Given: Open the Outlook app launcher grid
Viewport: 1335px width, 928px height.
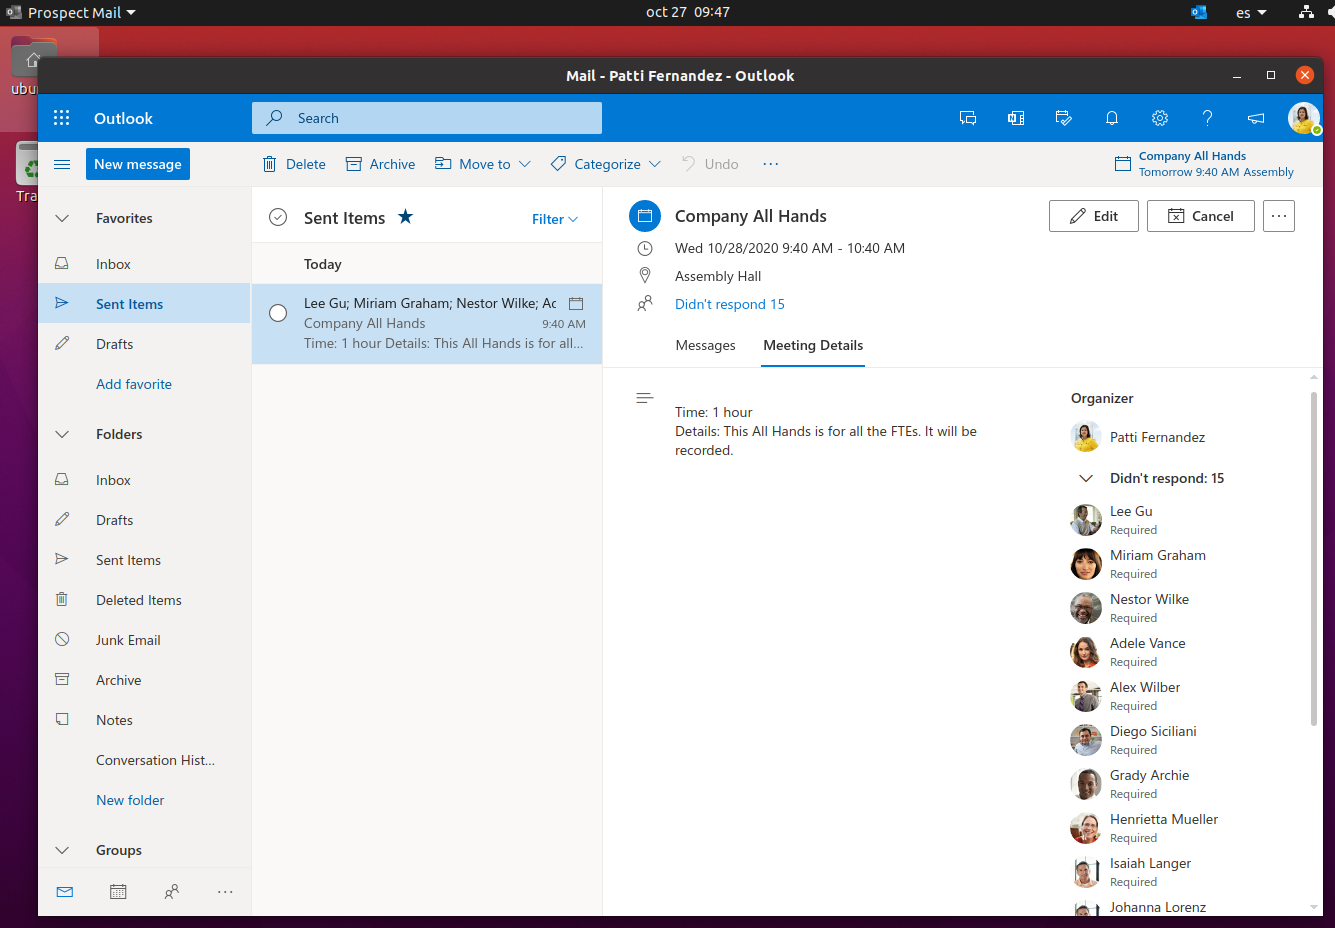Looking at the screenshot, I should [61, 117].
